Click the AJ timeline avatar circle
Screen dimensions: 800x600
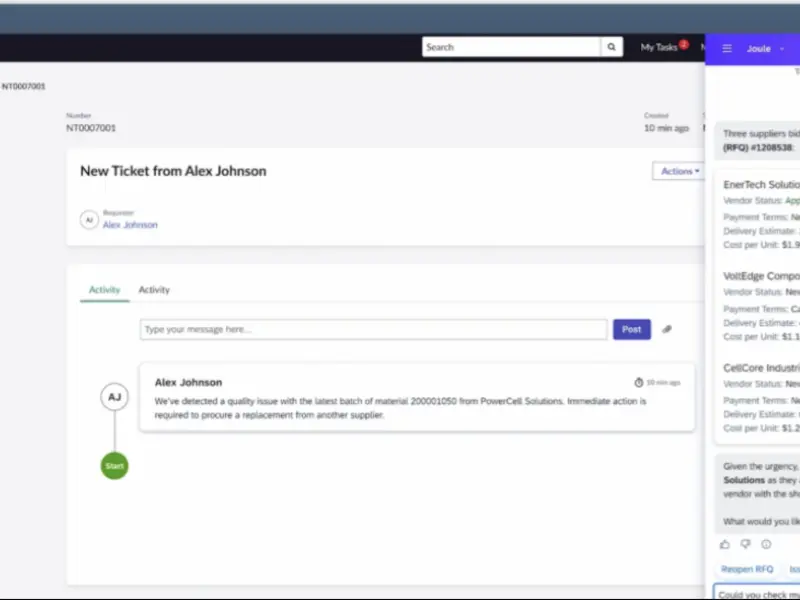point(114,397)
